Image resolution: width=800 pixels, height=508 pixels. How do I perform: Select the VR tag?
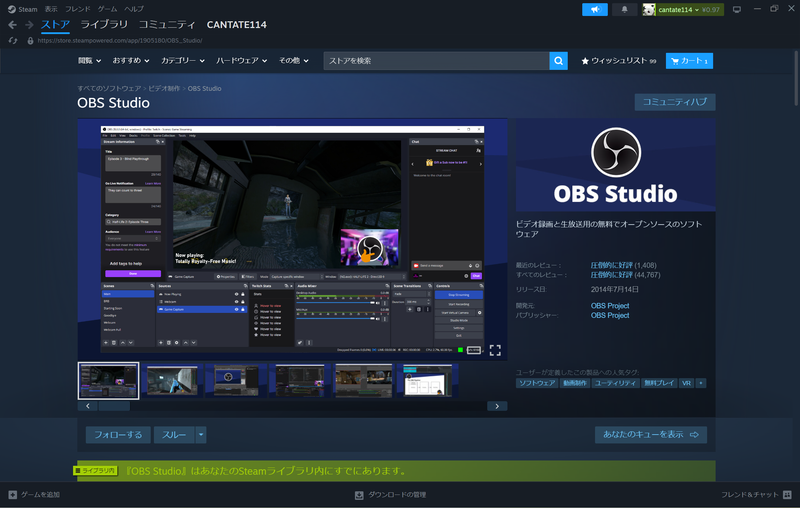pos(687,383)
